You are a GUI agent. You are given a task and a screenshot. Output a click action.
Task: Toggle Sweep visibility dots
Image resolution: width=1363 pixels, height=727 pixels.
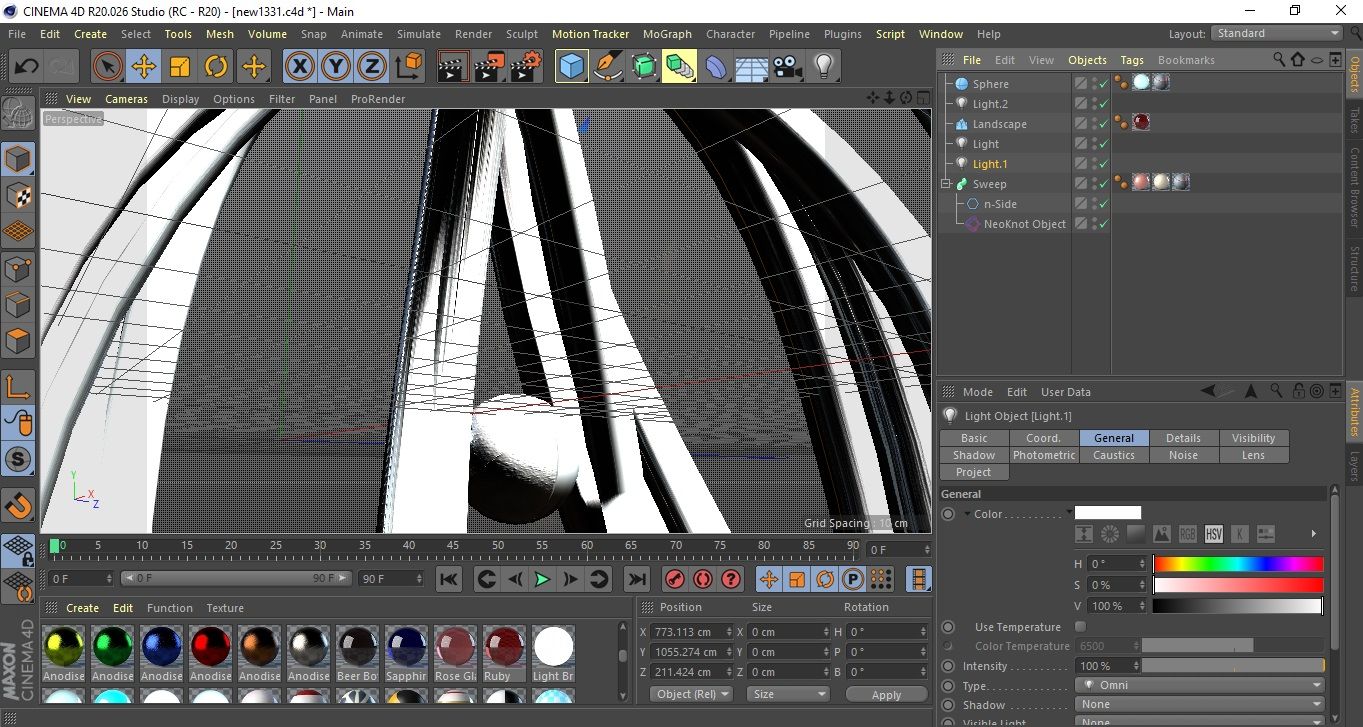click(1094, 184)
